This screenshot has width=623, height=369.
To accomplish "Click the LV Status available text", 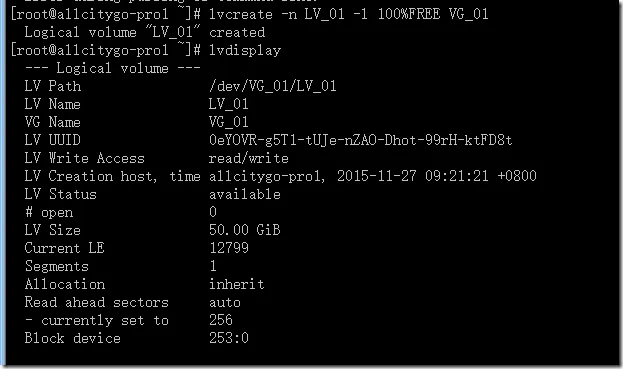I will point(245,194).
